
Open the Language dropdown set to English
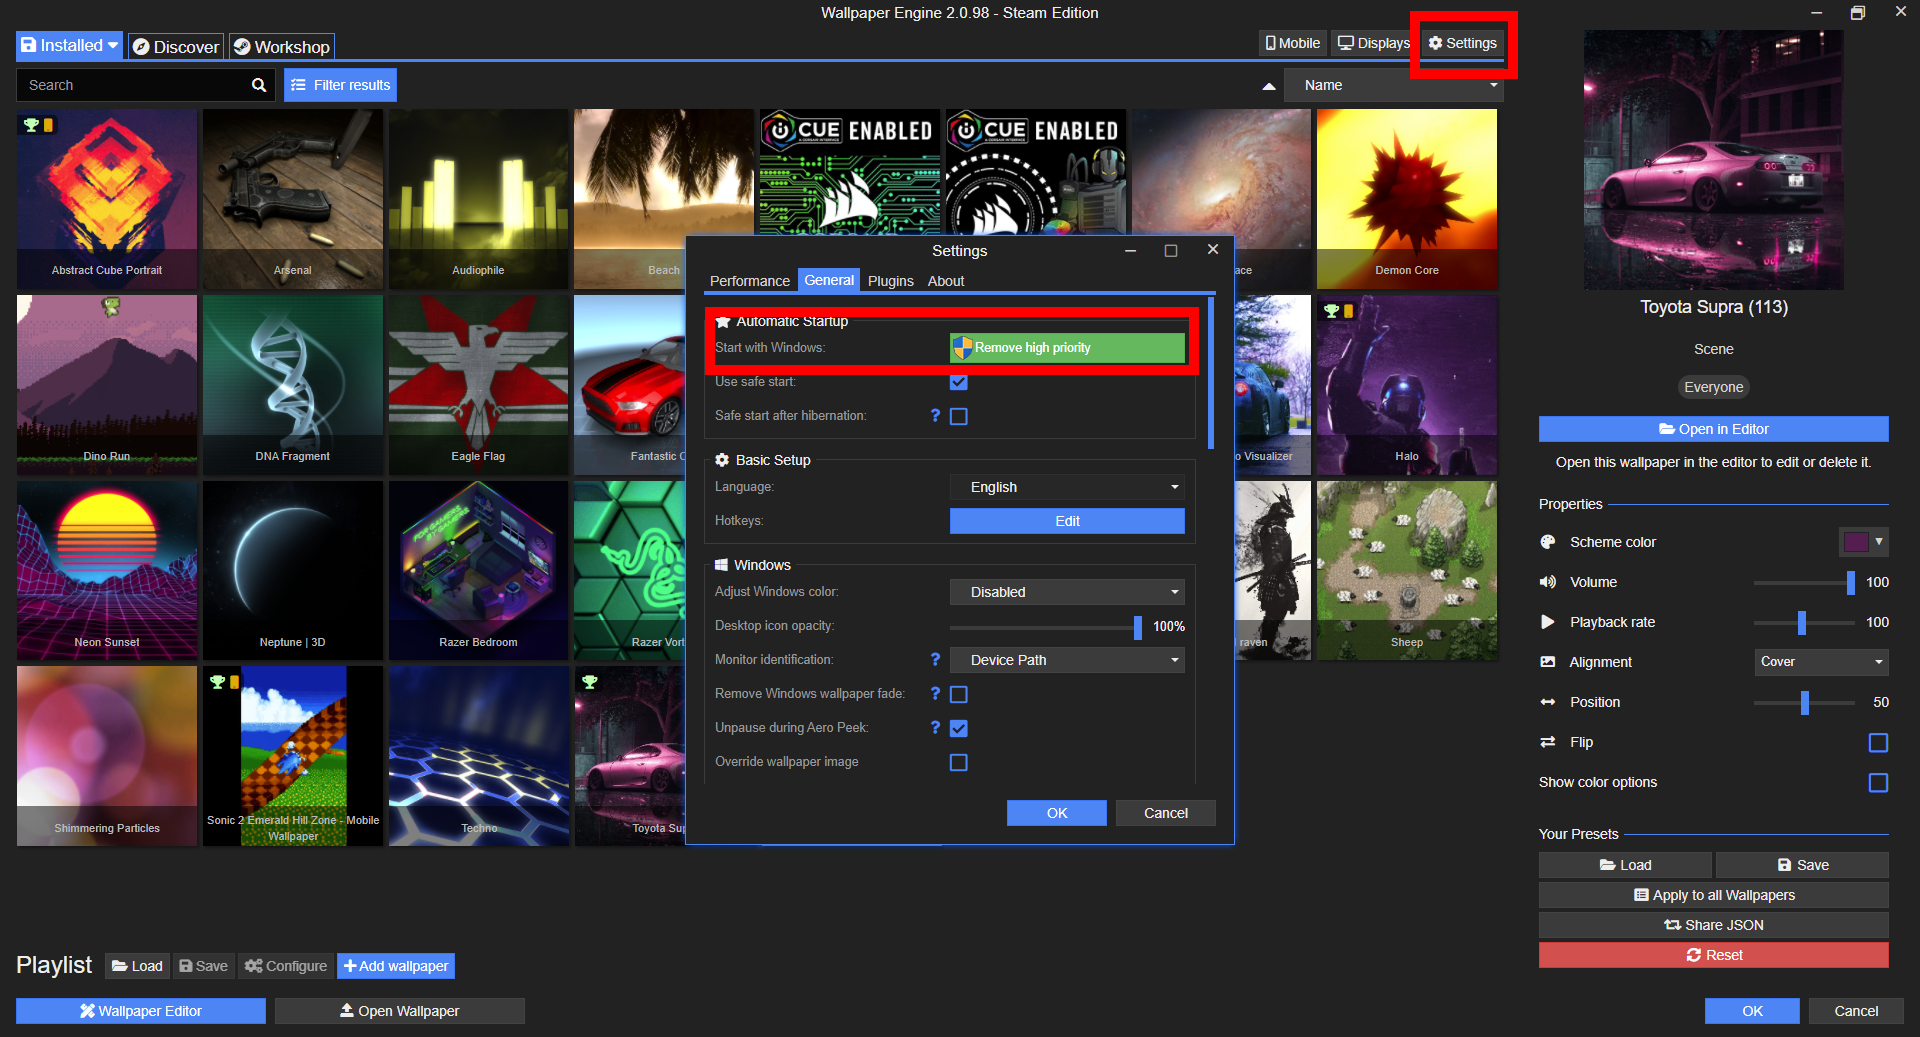coord(1067,487)
